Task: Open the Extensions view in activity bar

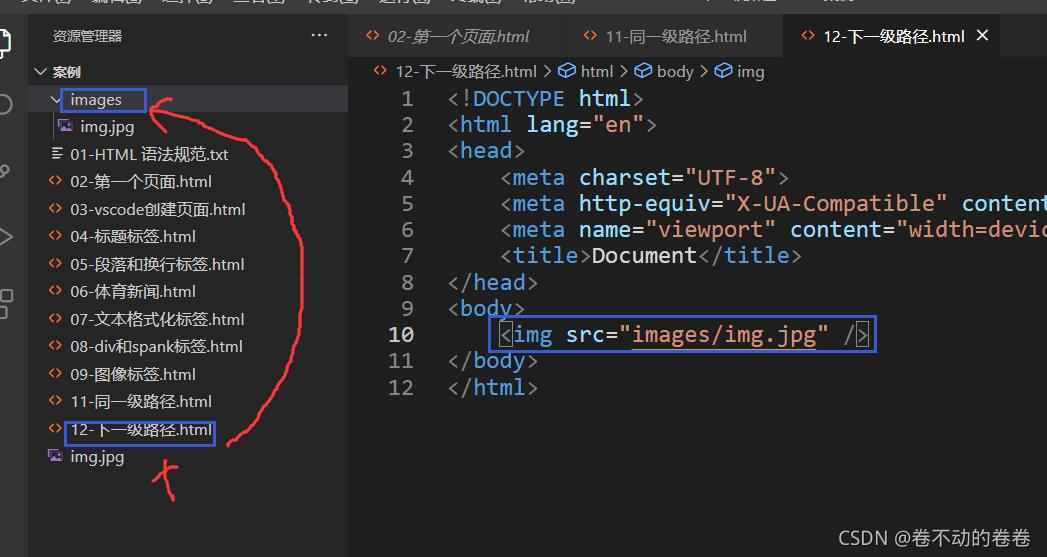Action: 5,304
